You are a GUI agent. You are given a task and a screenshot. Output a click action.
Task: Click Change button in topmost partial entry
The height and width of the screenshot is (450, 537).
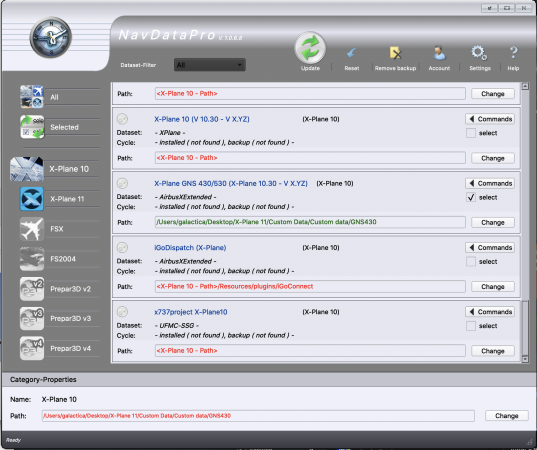click(493, 93)
